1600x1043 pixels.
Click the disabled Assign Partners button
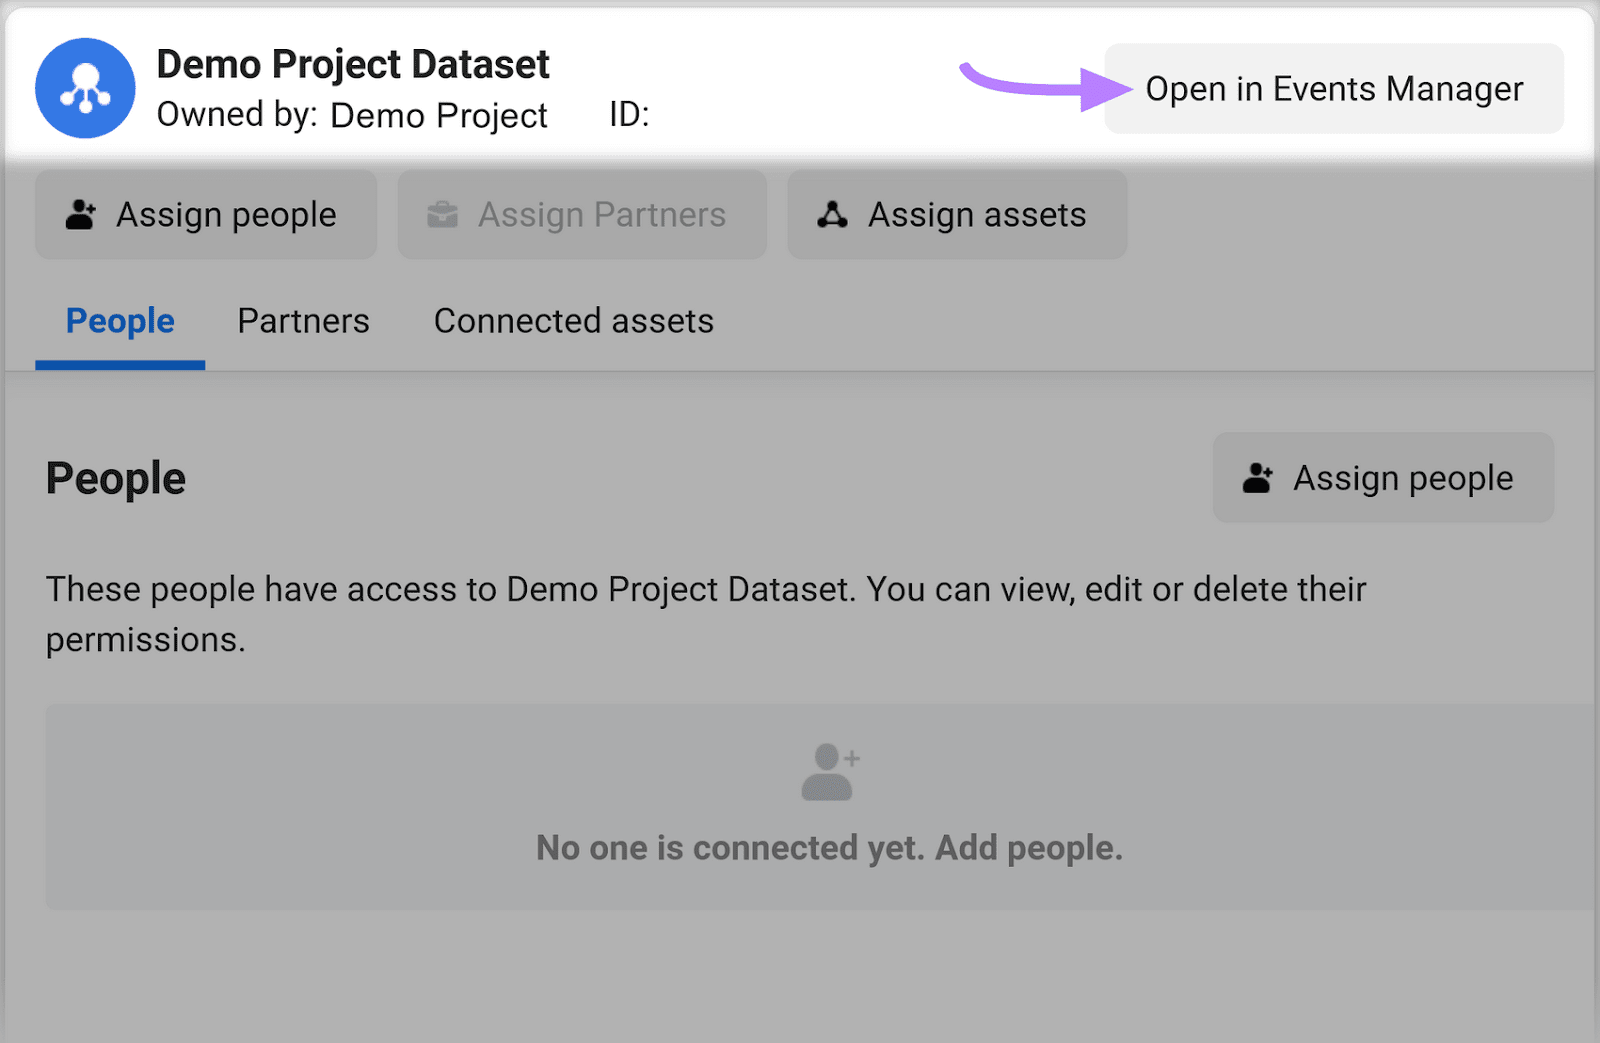point(581,213)
